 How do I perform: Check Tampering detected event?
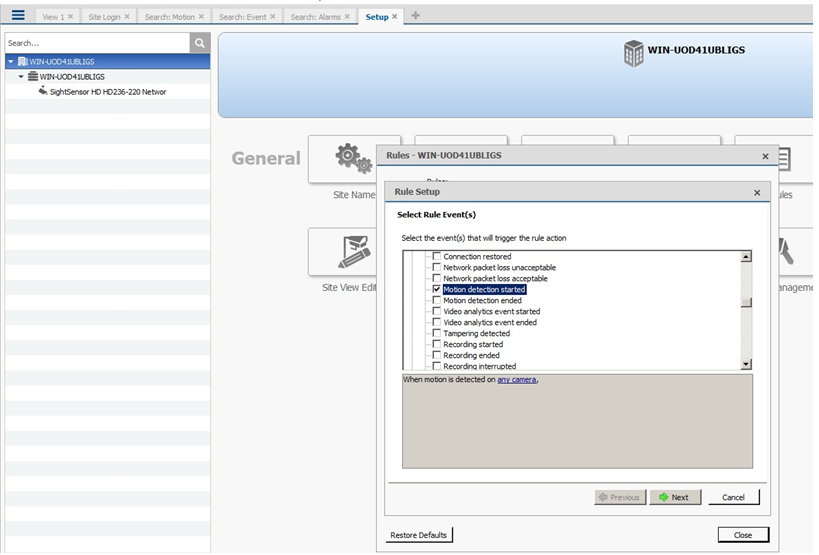[437, 333]
